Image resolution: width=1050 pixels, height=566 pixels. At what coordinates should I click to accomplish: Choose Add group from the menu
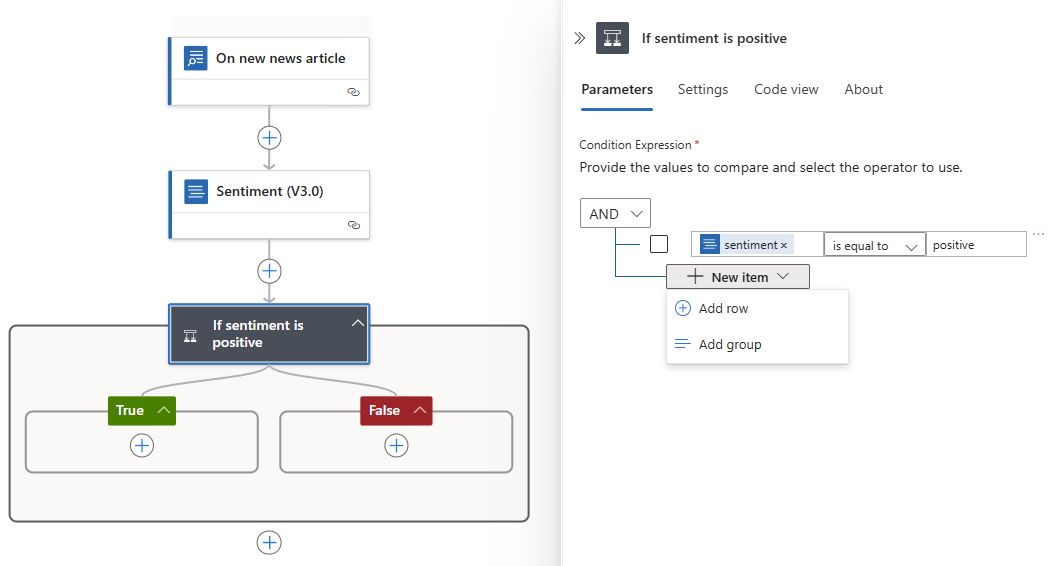(757, 344)
